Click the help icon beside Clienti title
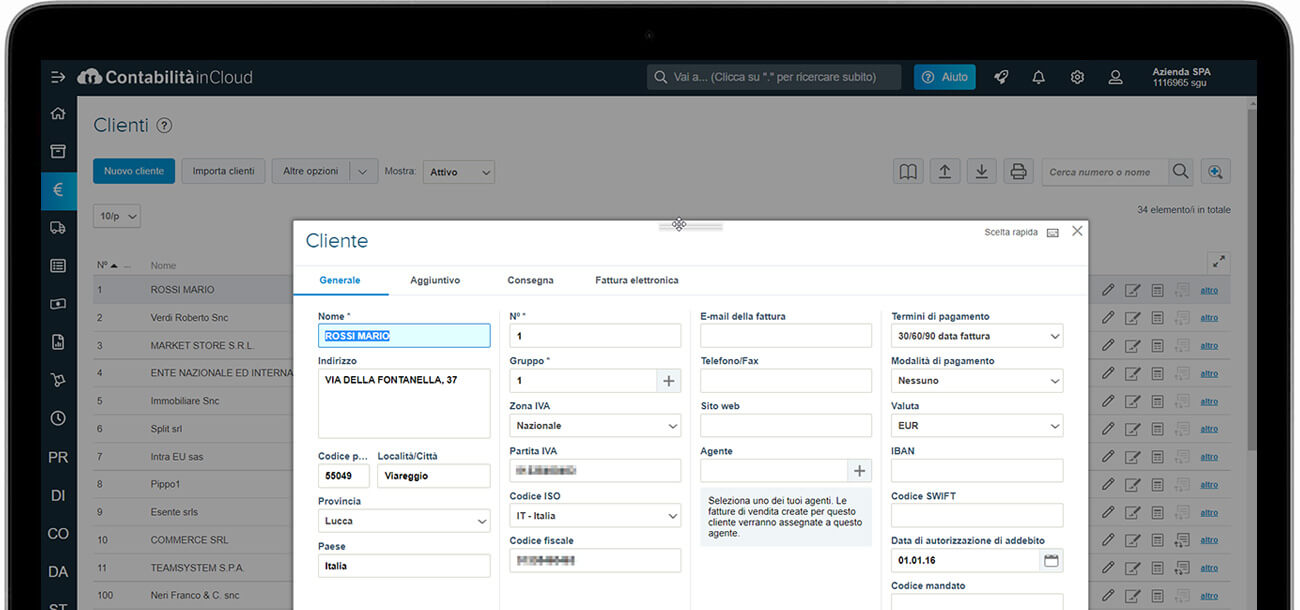Viewport: 1300px width, 610px height. (165, 126)
